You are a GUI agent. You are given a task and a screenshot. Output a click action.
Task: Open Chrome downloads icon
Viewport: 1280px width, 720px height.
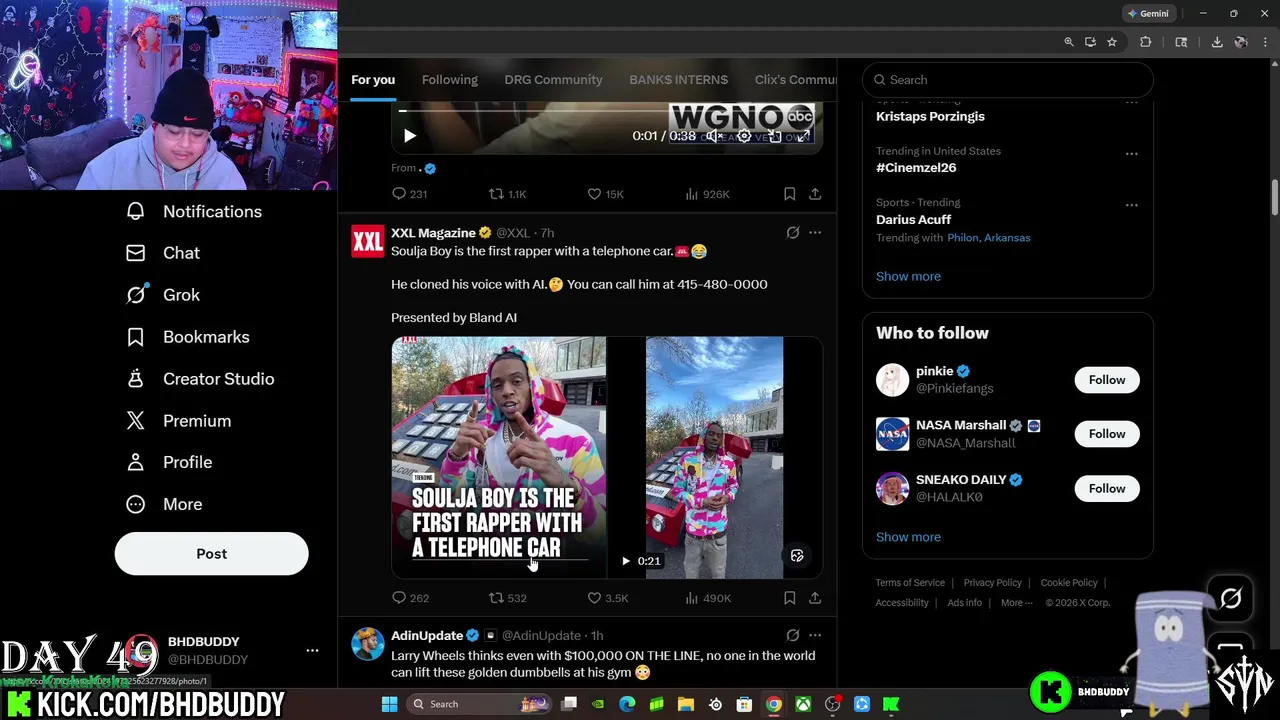point(1216,42)
